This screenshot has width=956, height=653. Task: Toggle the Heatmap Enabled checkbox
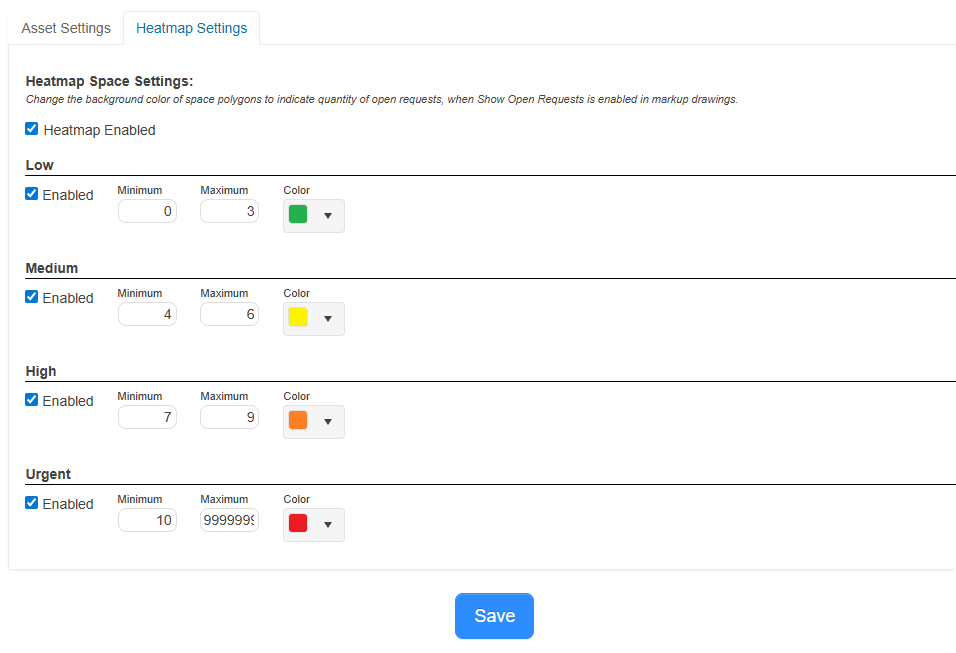pos(31,129)
